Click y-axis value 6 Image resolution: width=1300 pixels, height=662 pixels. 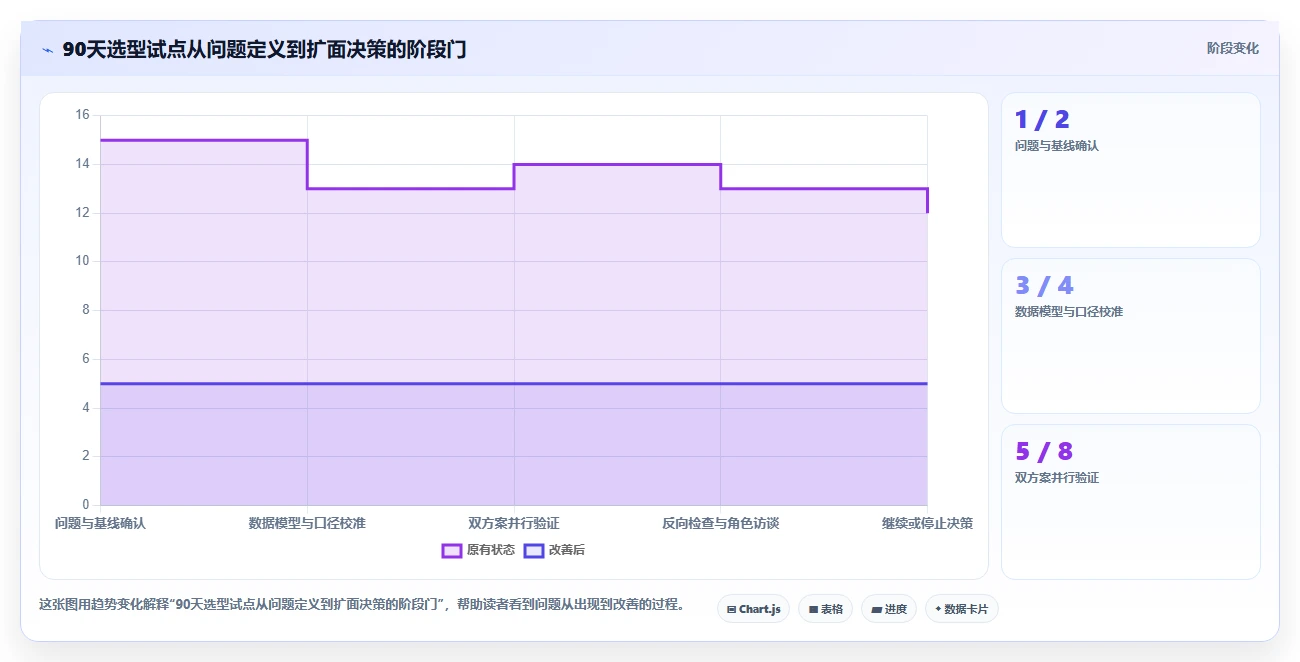coord(85,359)
